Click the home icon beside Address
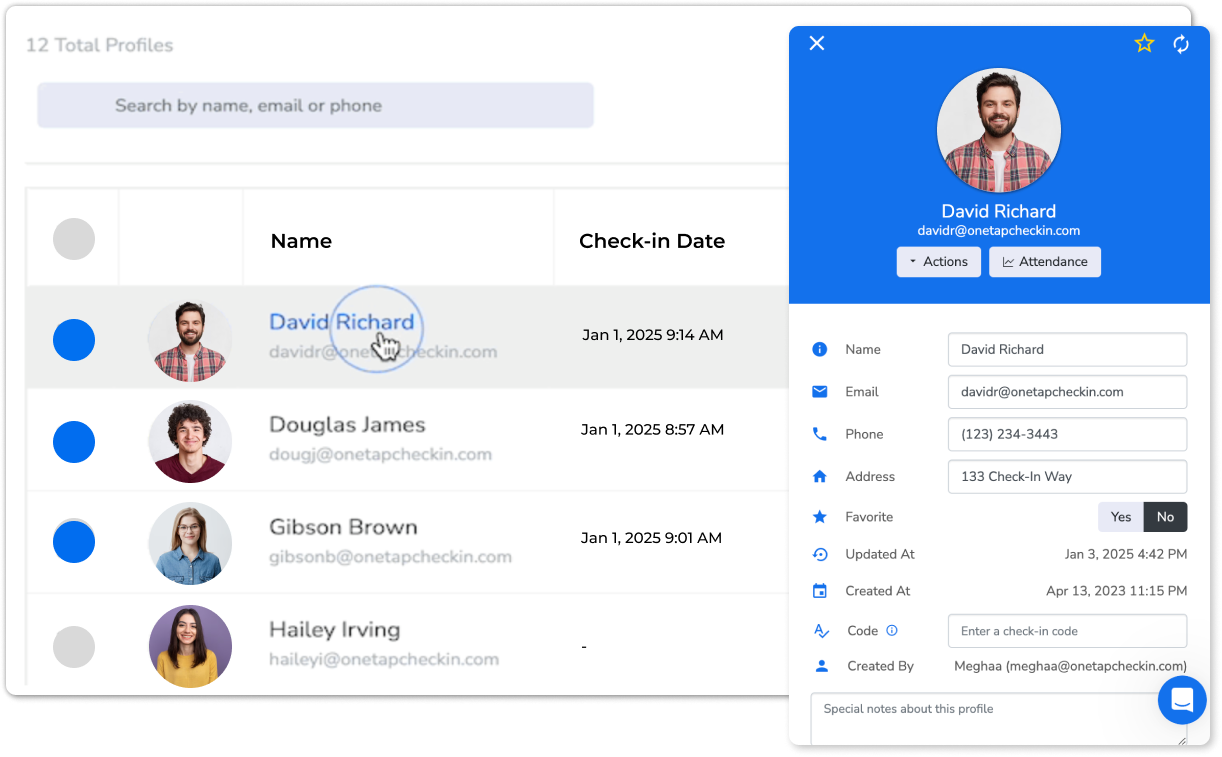Image resolution: width=1222 pixels, height=757 pixels. click(820, 477)
